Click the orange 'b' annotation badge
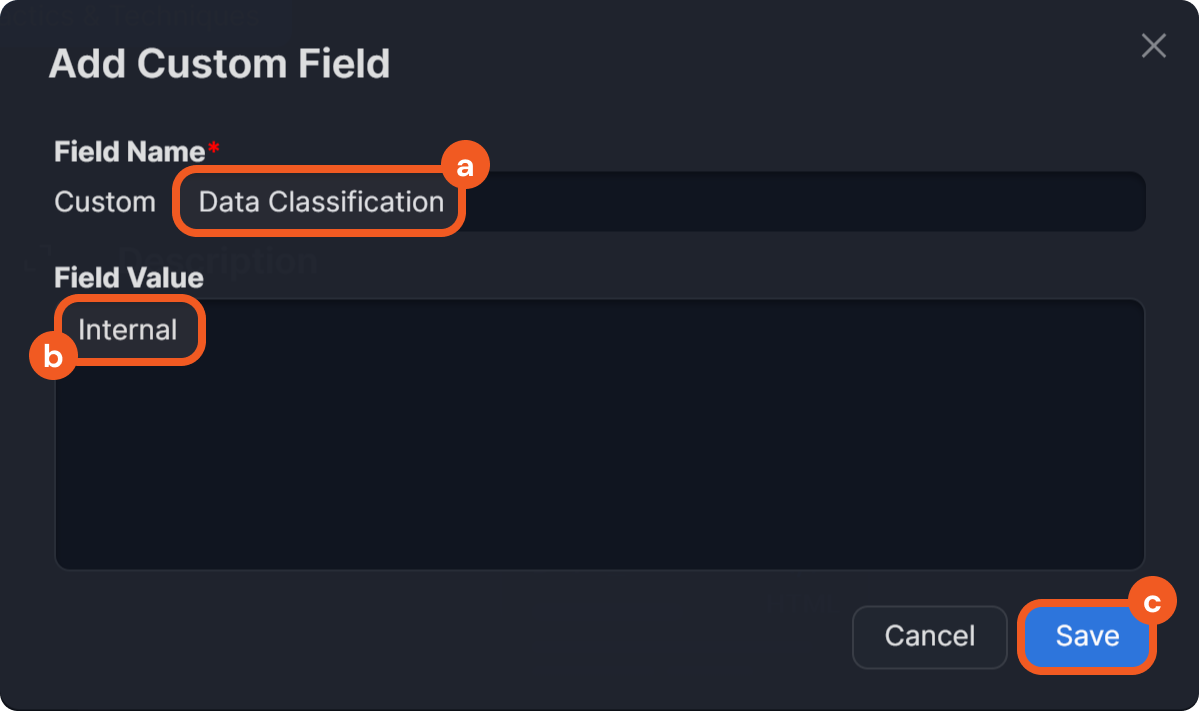 pyautogui.click(x=53, y=355)
